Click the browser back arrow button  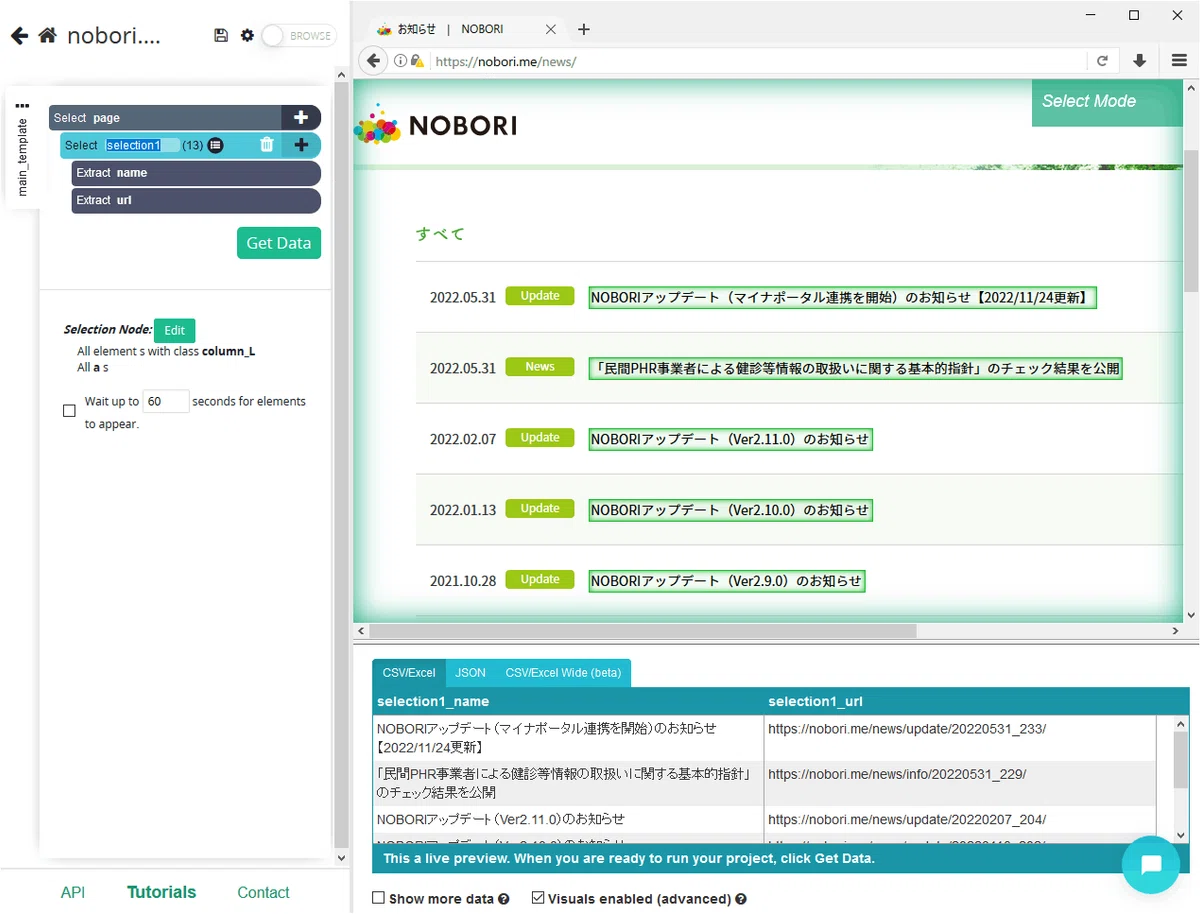click(373, 61)
